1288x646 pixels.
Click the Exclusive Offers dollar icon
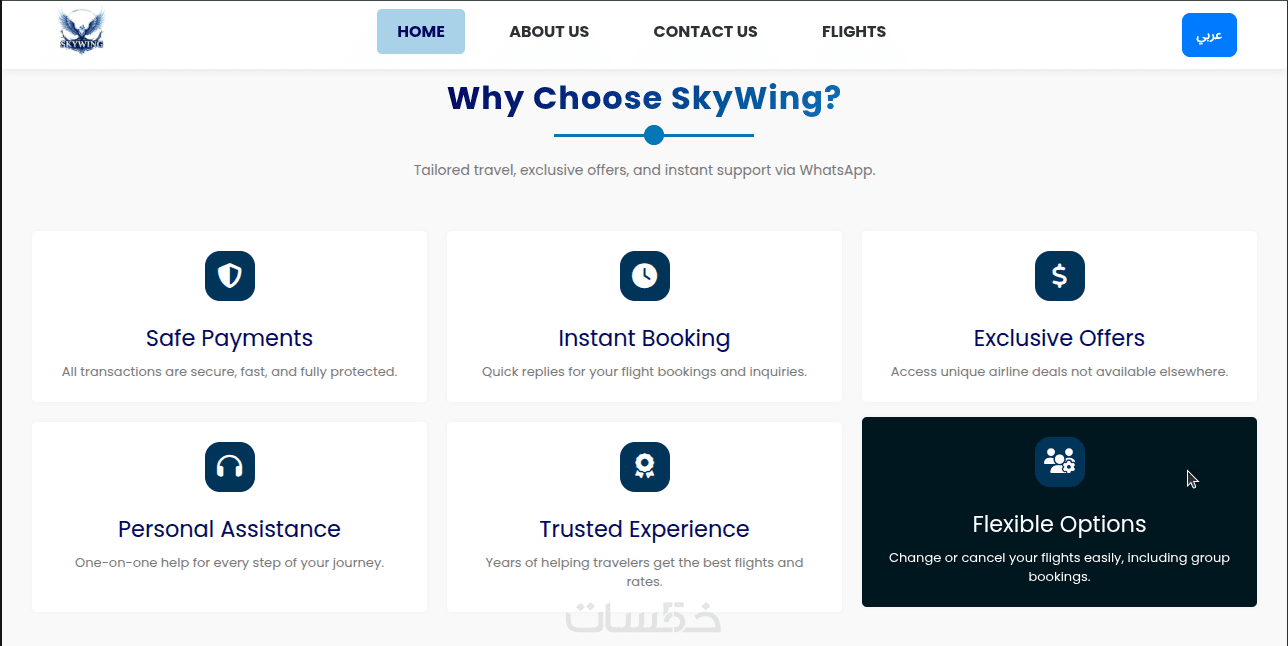1059,276
